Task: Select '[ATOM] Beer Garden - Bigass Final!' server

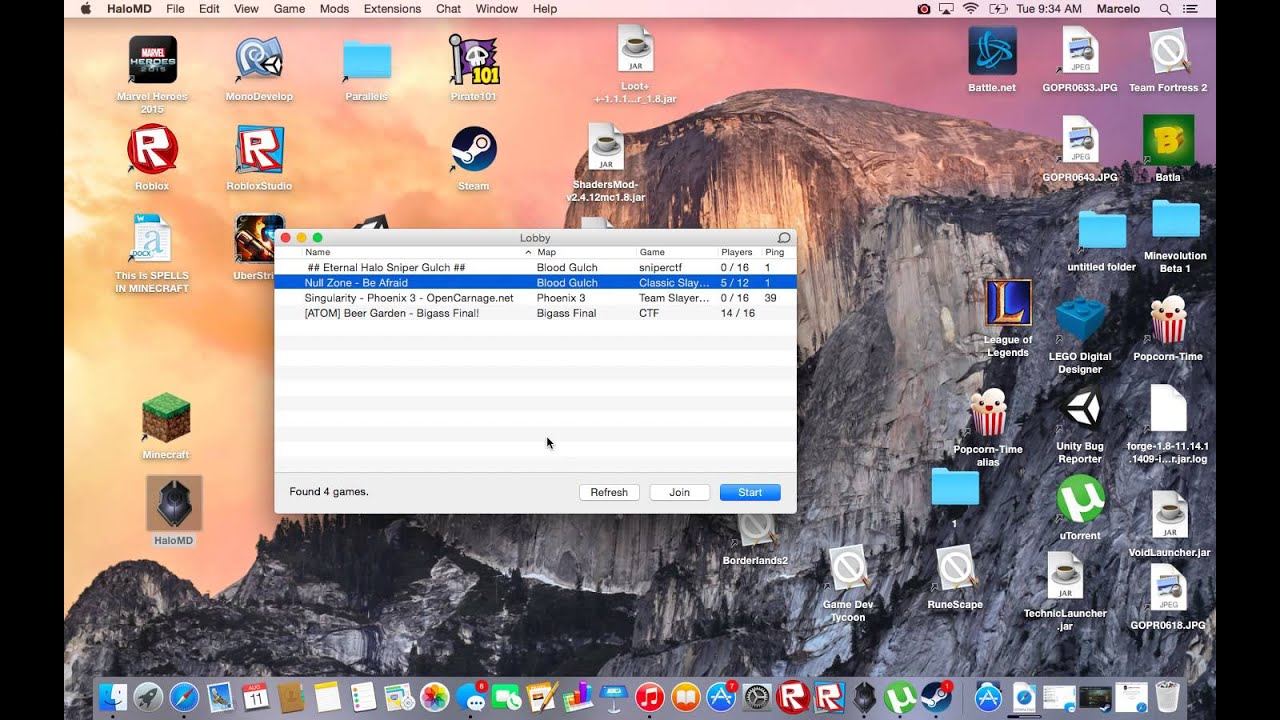Action: [535, 313]
